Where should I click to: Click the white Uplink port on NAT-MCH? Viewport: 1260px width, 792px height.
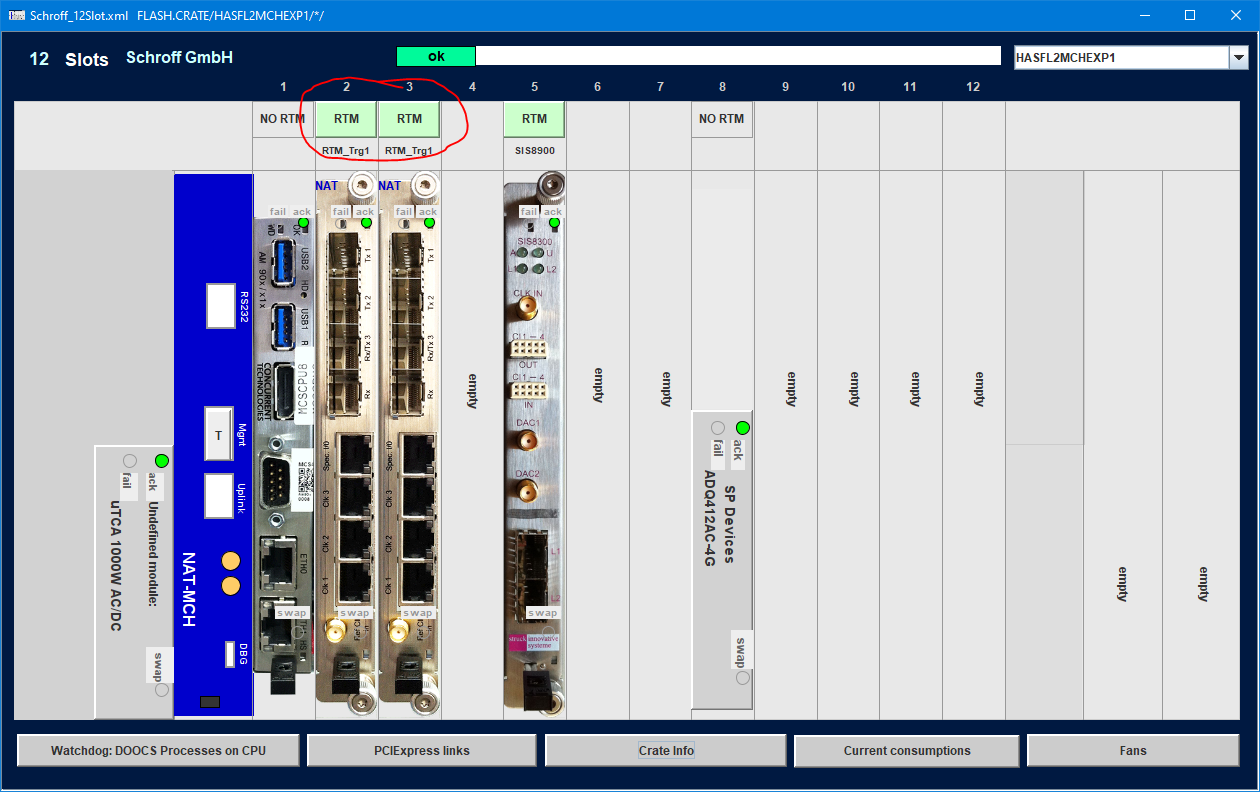pos(219,495)
